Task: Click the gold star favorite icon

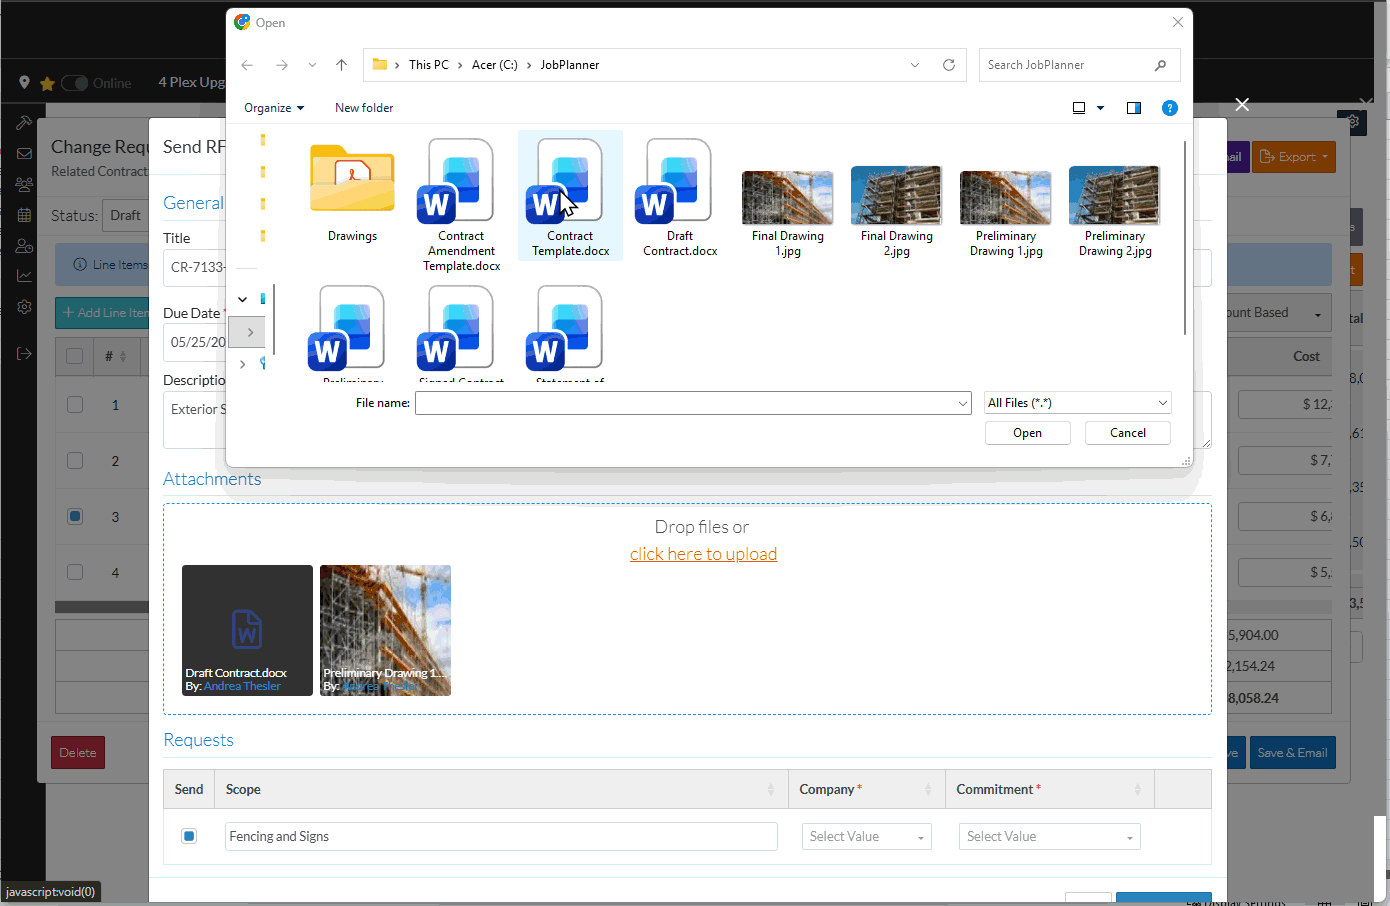Action: [x=46, y=83]
